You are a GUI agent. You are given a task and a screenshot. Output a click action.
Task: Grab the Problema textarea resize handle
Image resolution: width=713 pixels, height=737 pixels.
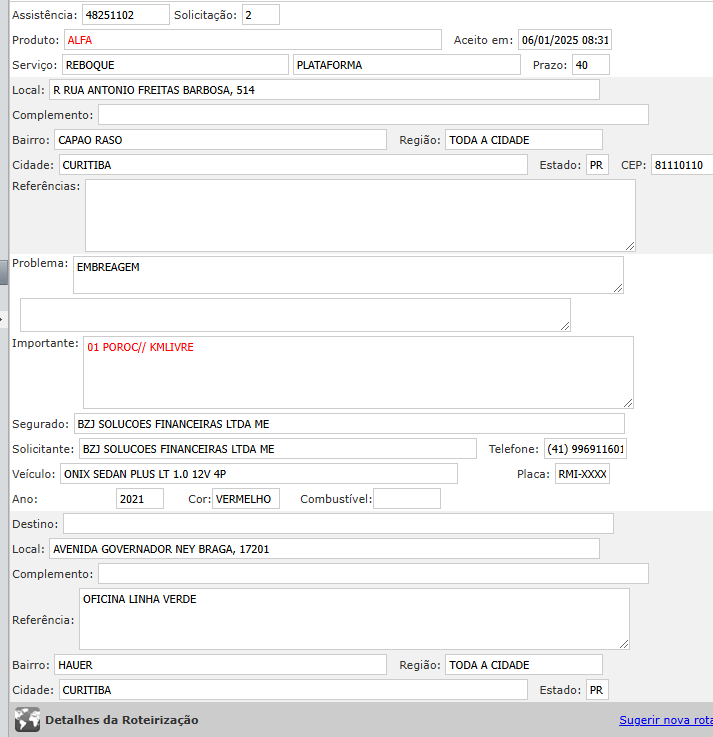click(x=618, y=288)
